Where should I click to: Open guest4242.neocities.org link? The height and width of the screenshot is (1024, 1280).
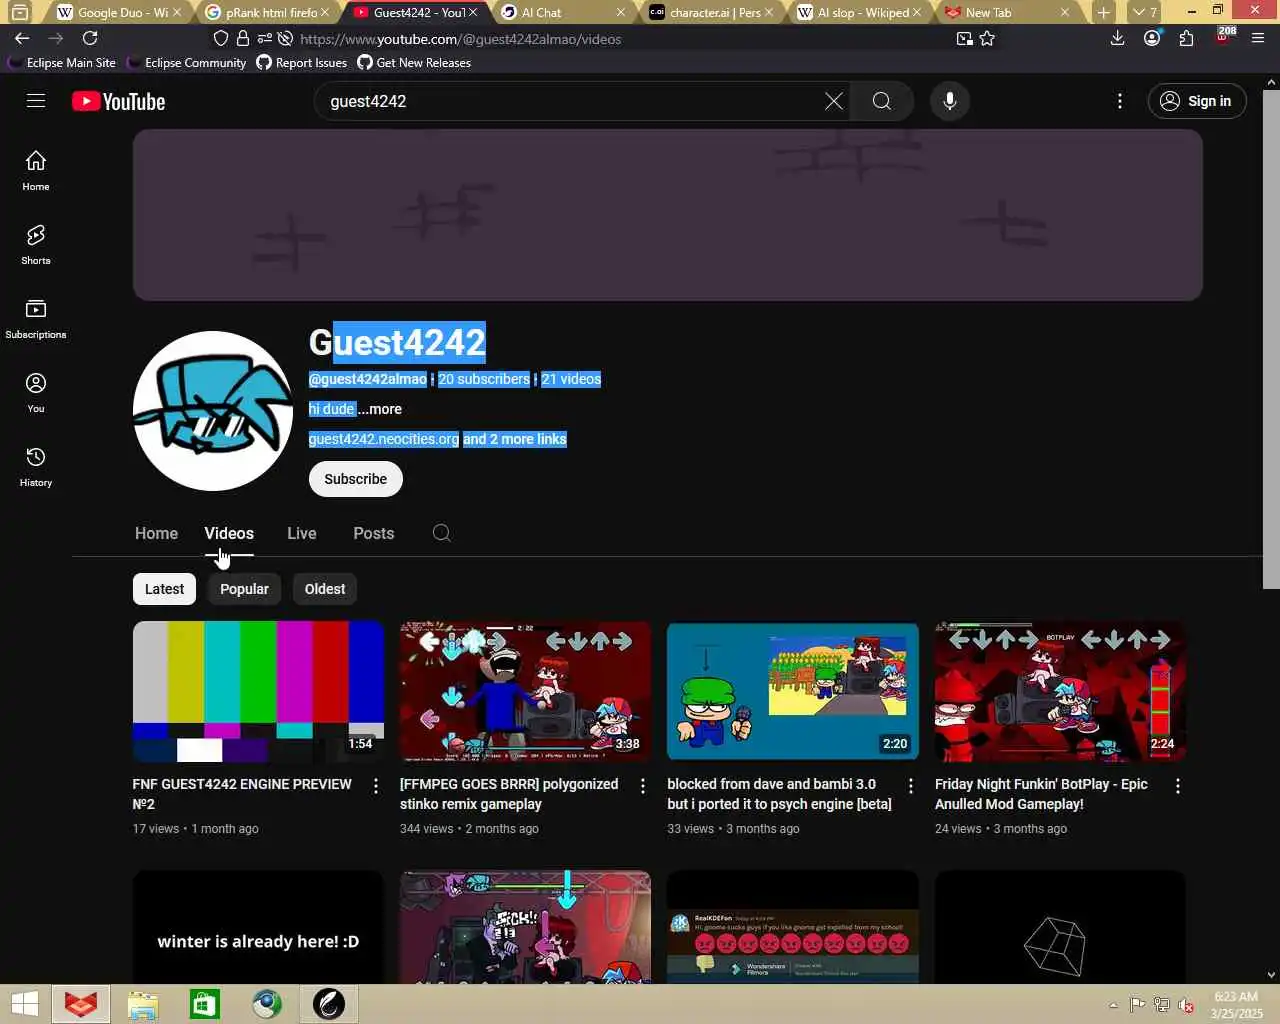384,439
